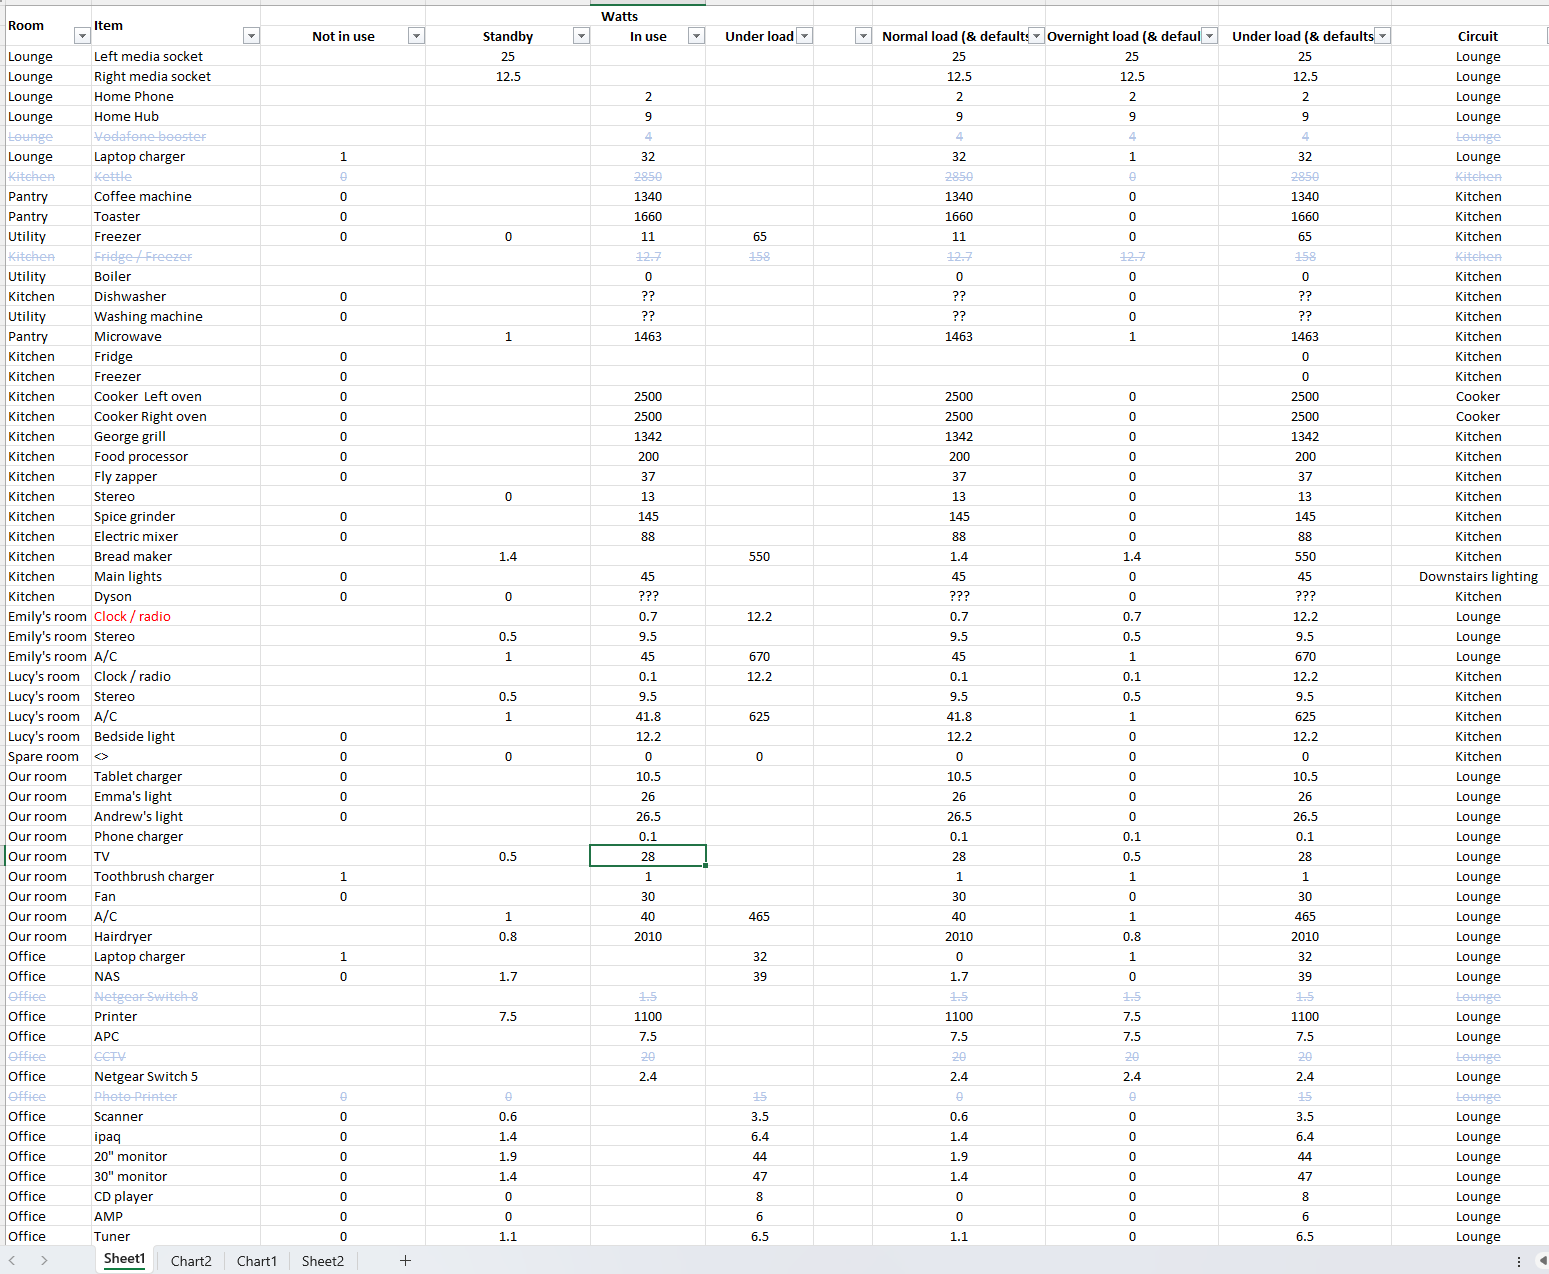Open the Item column filter dropdown
This screenshot has height=1274, width=1549.
[251, 36]
